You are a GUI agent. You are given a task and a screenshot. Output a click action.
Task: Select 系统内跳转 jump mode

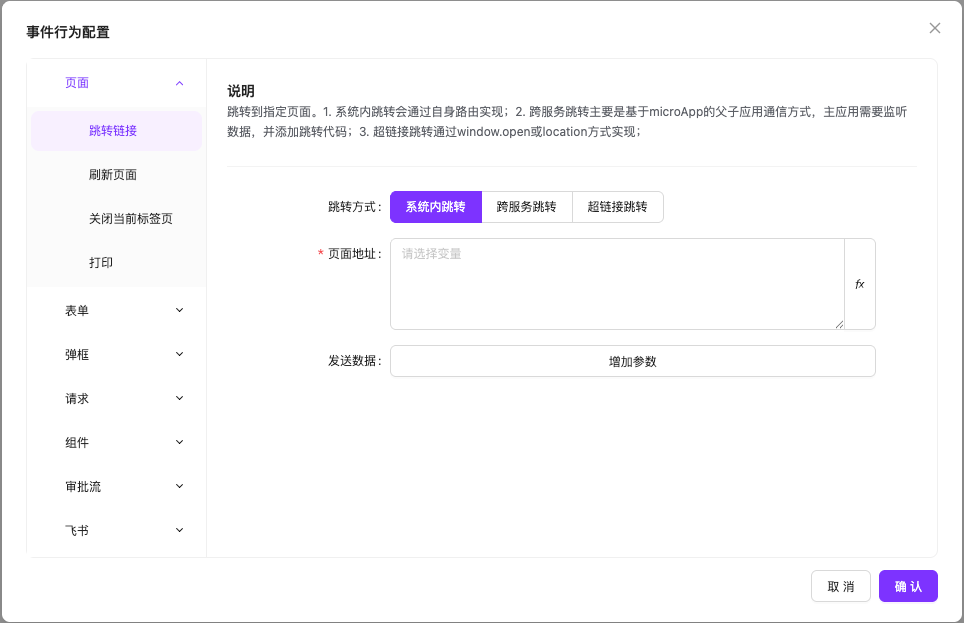click(x=435, y=207)
